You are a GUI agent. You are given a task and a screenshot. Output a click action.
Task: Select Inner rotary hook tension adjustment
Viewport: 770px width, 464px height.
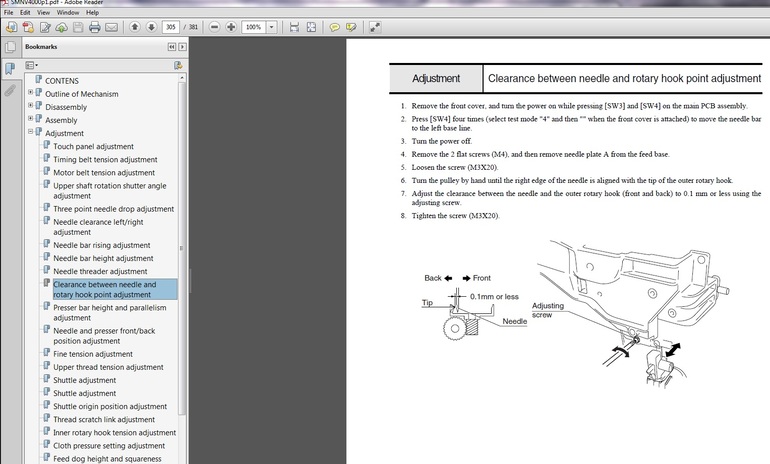coord(114,433)
